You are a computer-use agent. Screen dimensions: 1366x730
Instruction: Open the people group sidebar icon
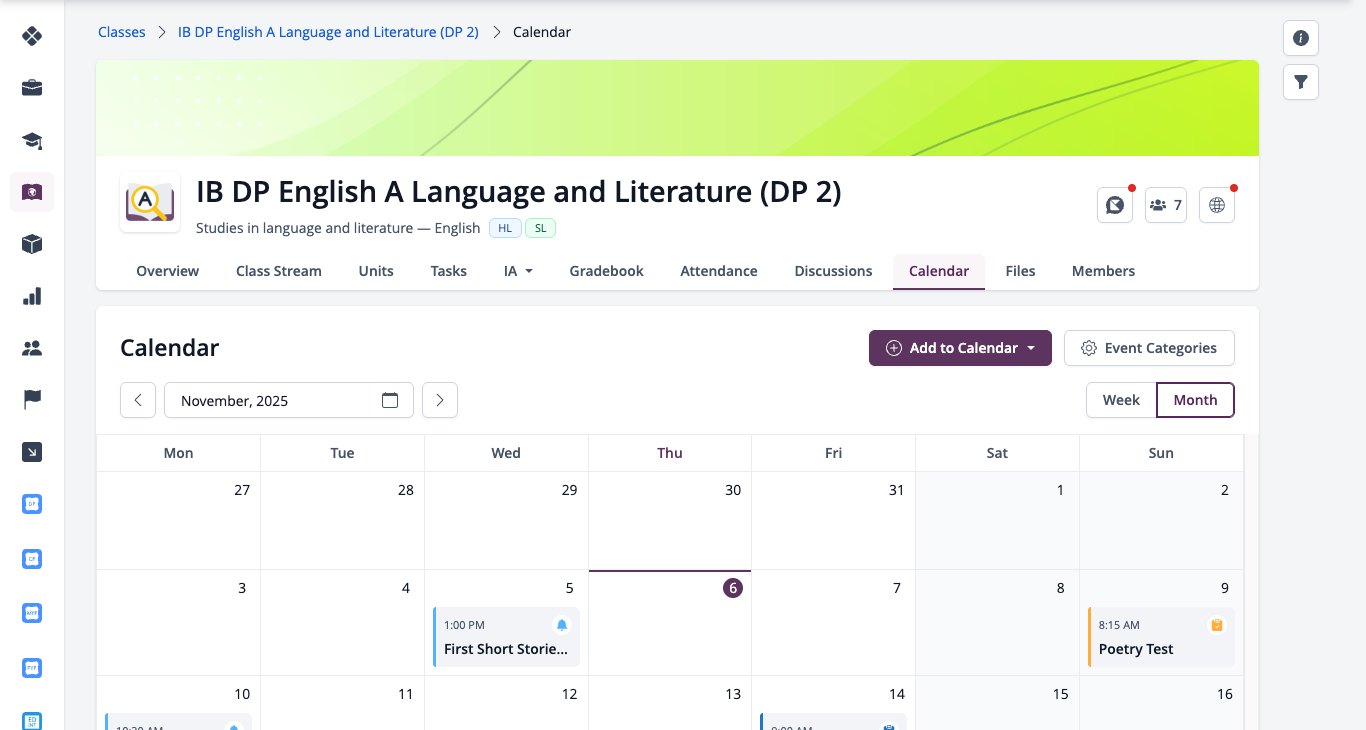[32, 348]
